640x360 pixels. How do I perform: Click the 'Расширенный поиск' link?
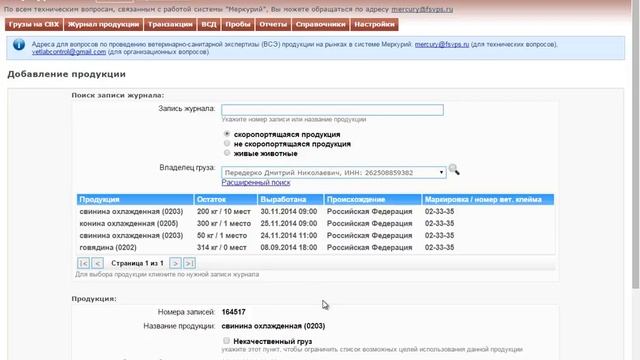click(x=256, y=182)
